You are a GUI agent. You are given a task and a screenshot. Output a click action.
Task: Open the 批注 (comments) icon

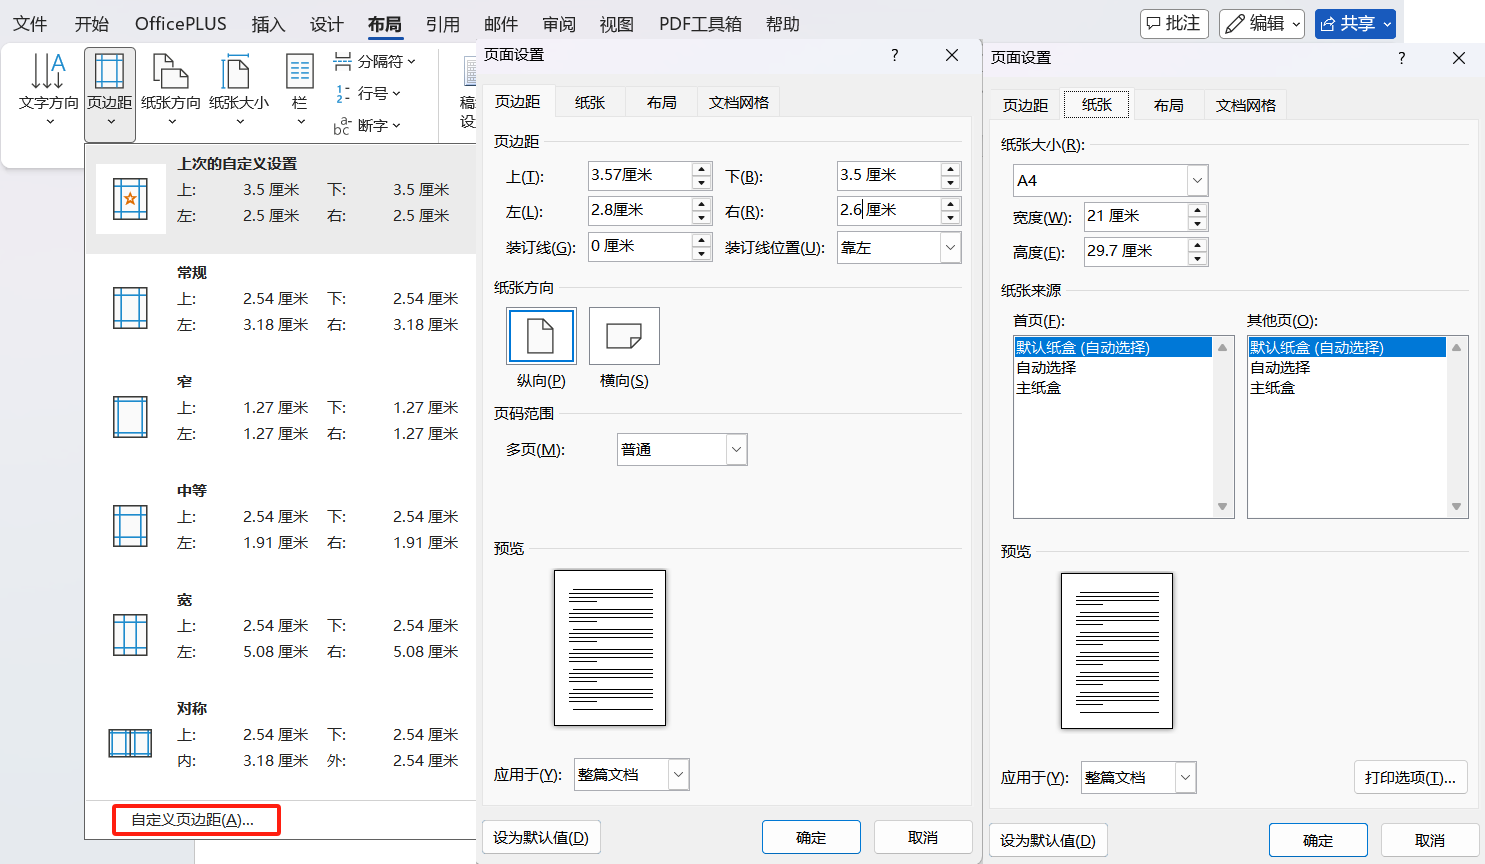[x=1174, y=23]
